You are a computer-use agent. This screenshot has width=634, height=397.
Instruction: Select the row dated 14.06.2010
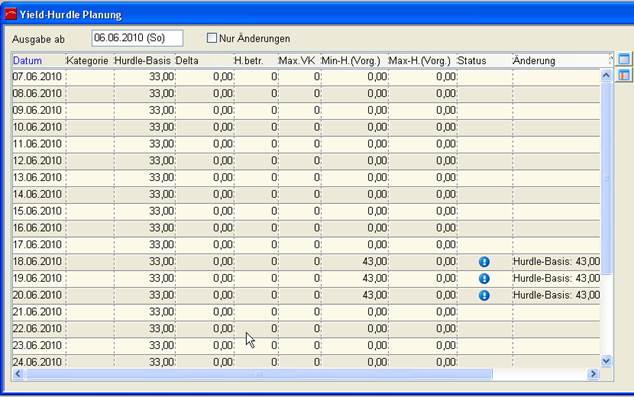pyautogui.click(x=306, y=194)
